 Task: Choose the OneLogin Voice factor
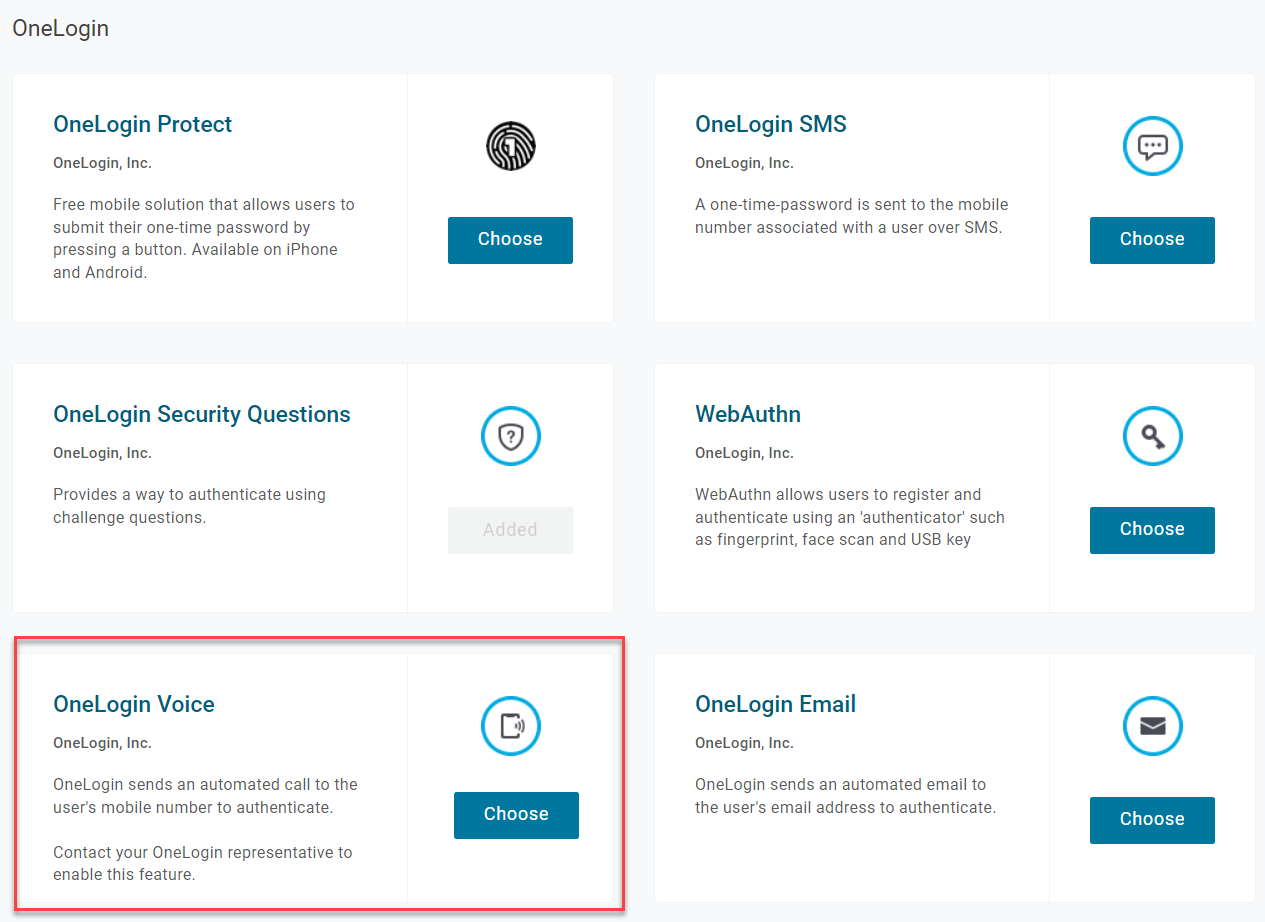pyautogui.click(x=516, y=815)
